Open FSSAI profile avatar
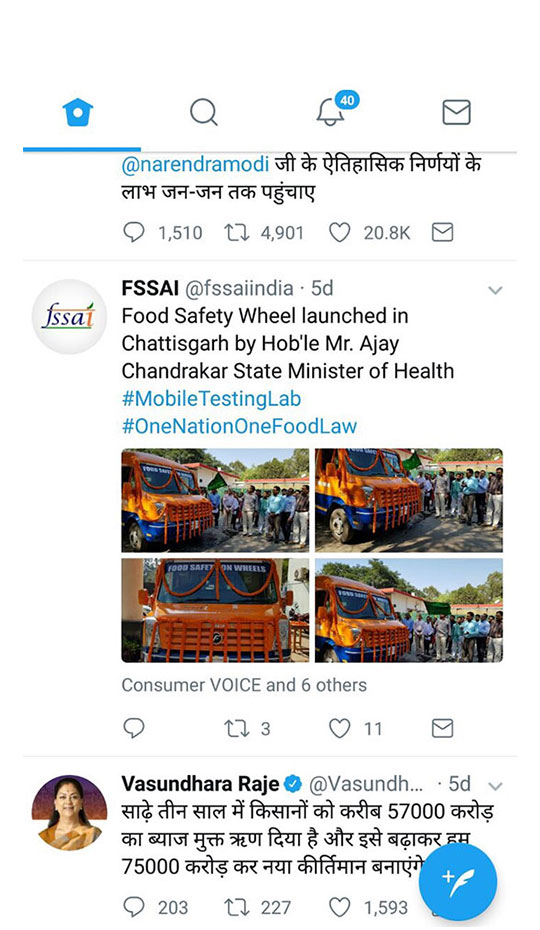Viewport: 540px width, 930px height. click(69, 317)
